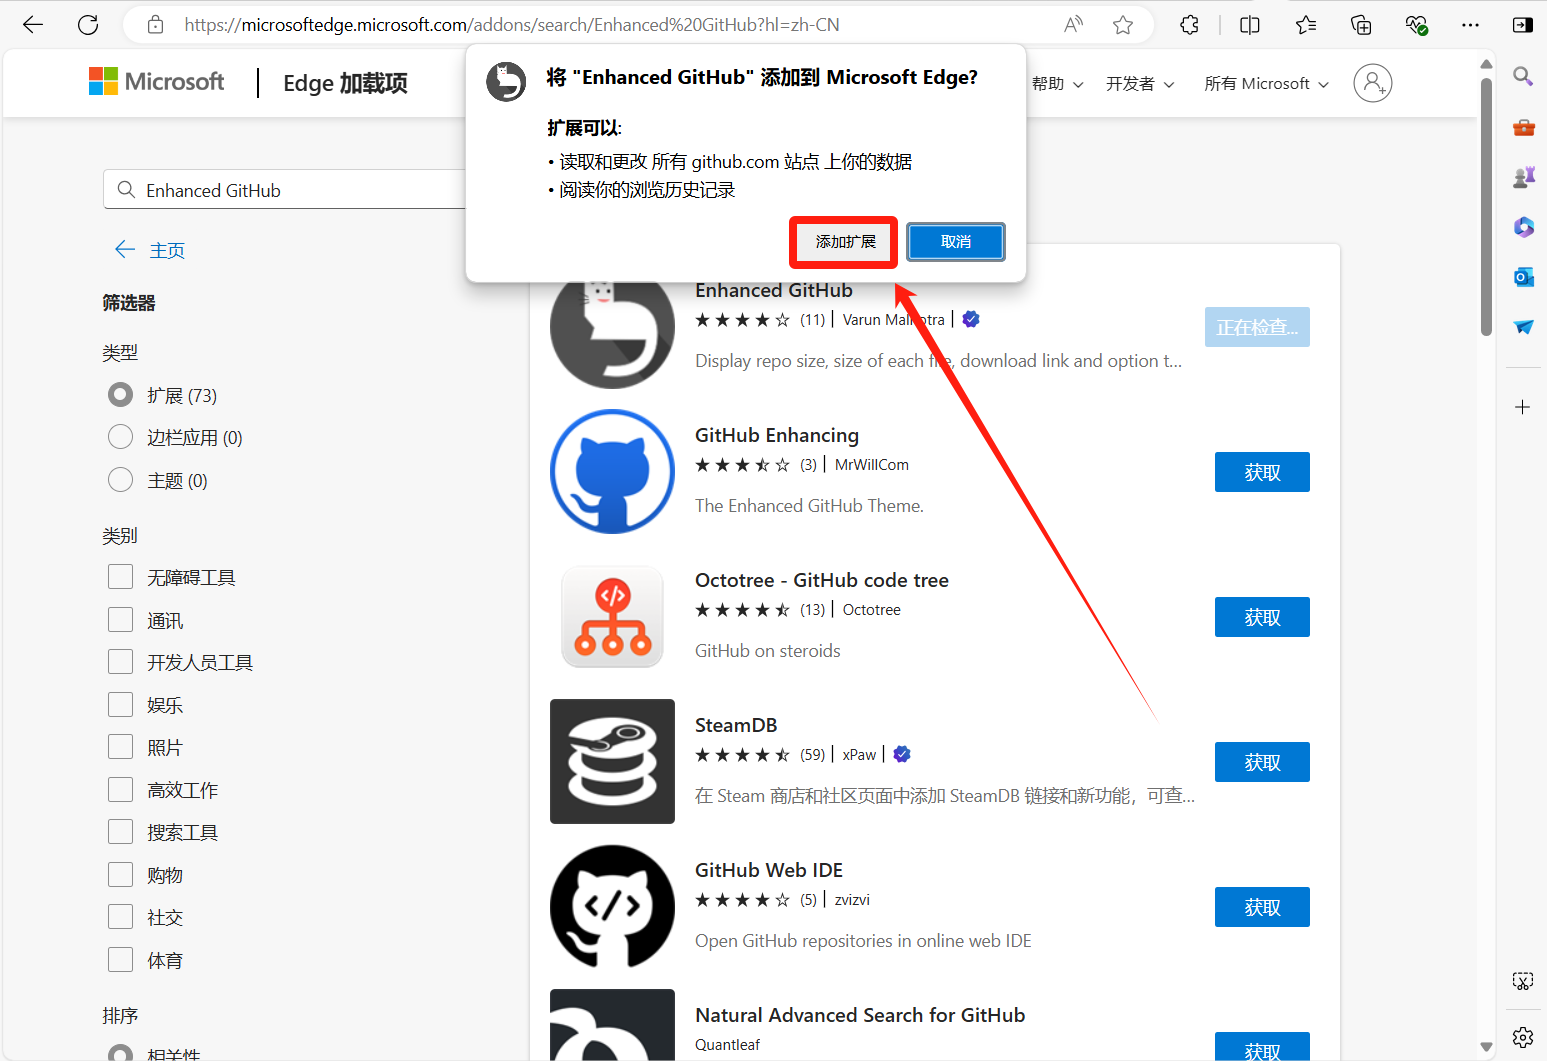Expand the 所有 Microsoft dropdown

pyautogui.click(x=1266, y=84)
